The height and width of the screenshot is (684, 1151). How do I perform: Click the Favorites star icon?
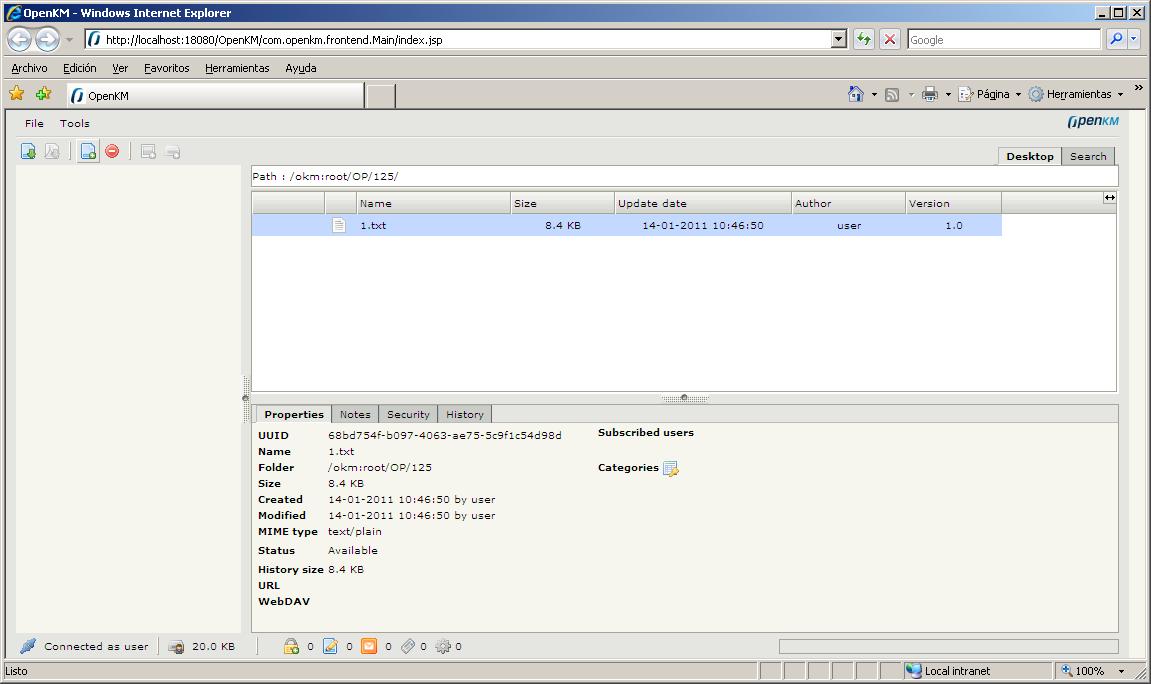[x=17, y=93]
